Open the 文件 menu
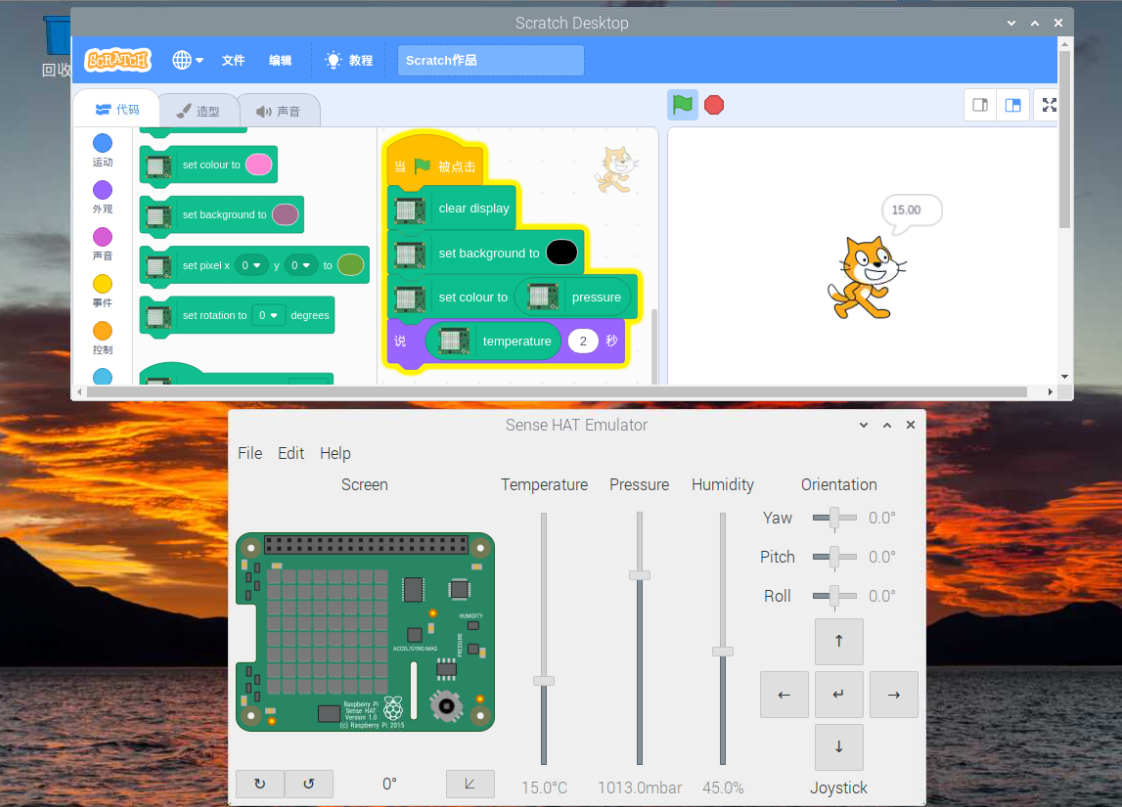 coord(233,60)
